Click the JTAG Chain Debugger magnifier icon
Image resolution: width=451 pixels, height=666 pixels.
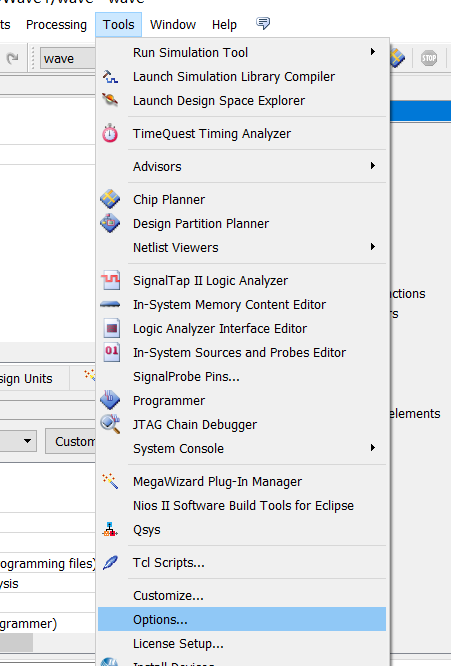tap(110, 424)
